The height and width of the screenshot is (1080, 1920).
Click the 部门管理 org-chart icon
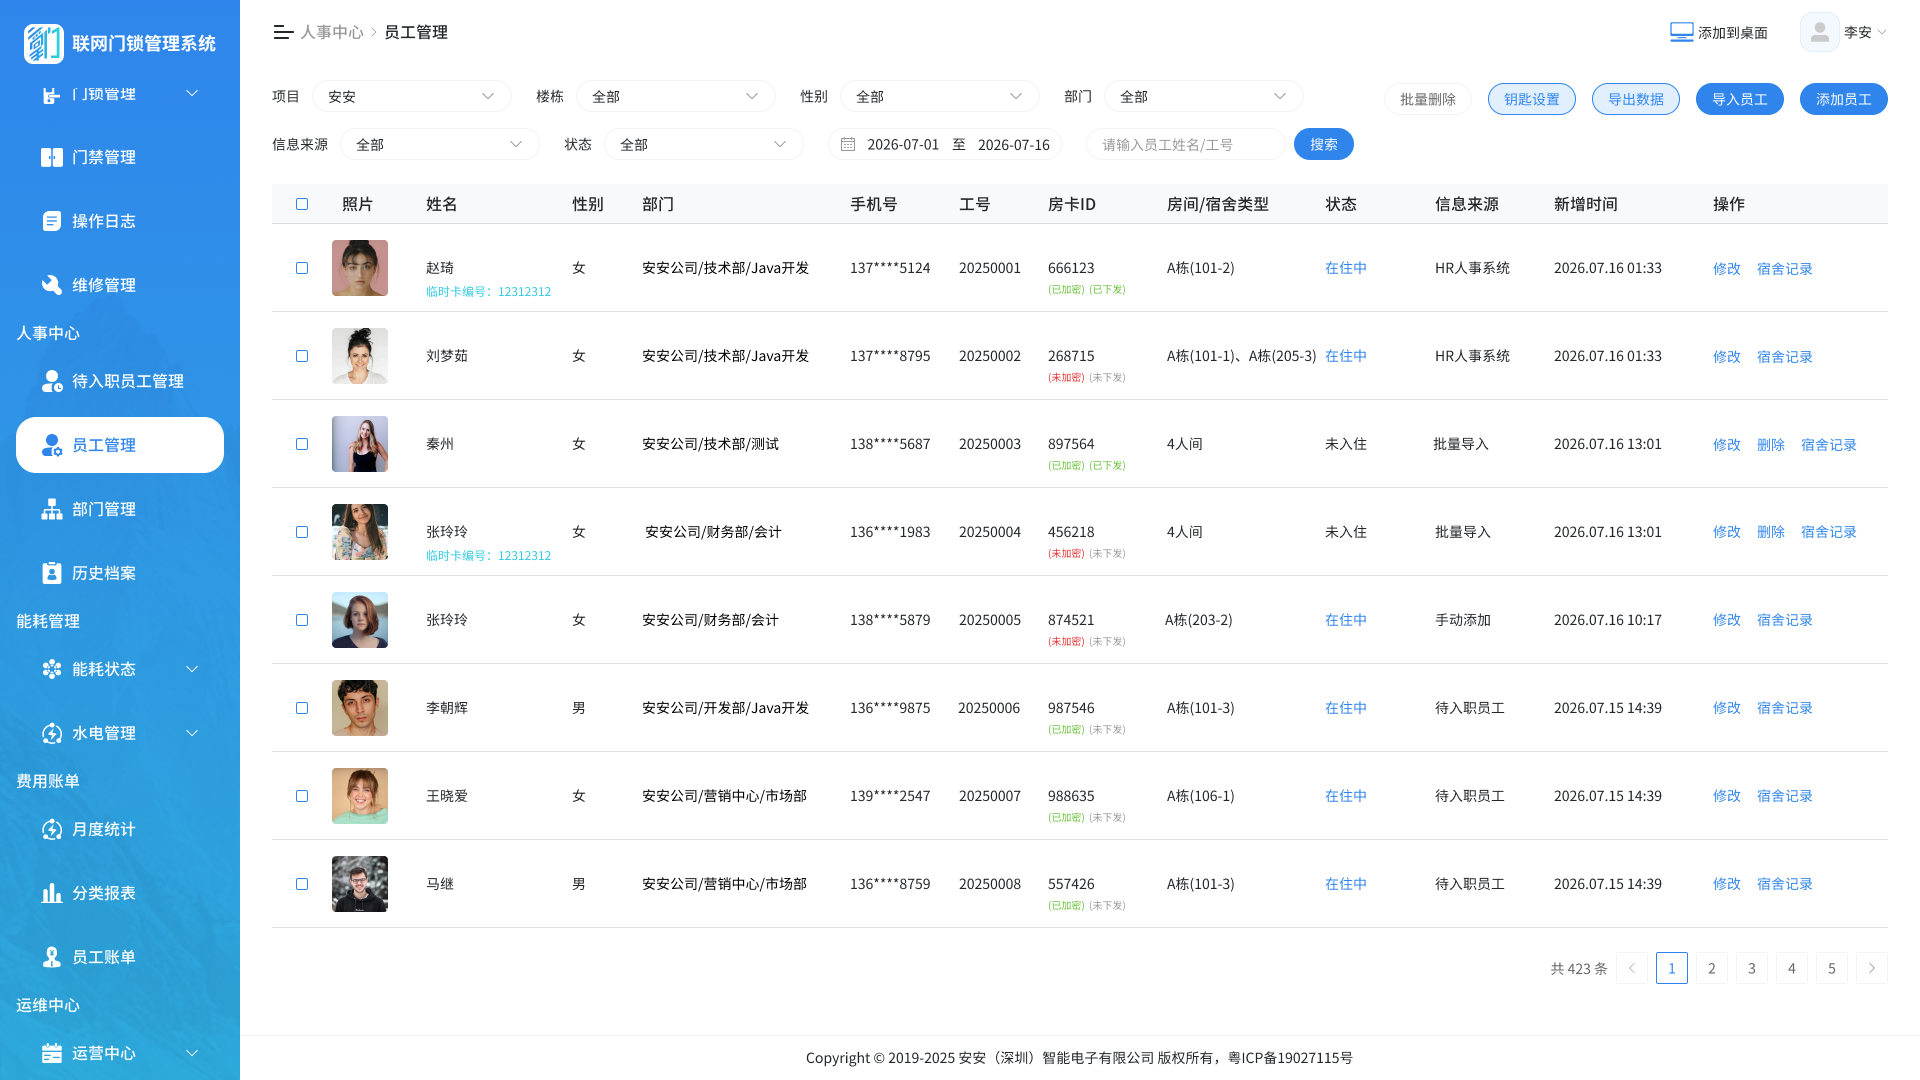pos(52,509)
